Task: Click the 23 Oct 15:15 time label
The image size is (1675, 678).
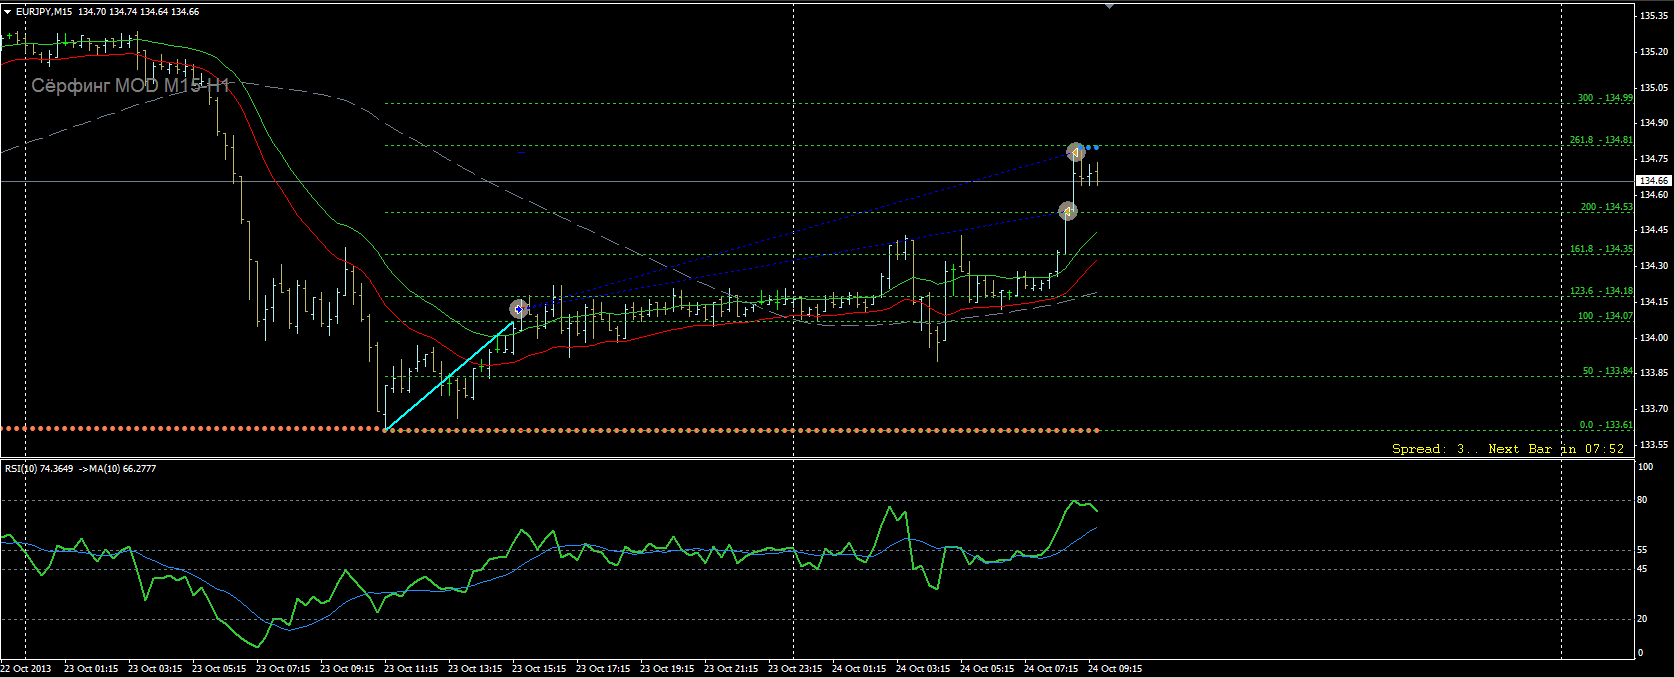Action: click(539, 668)
